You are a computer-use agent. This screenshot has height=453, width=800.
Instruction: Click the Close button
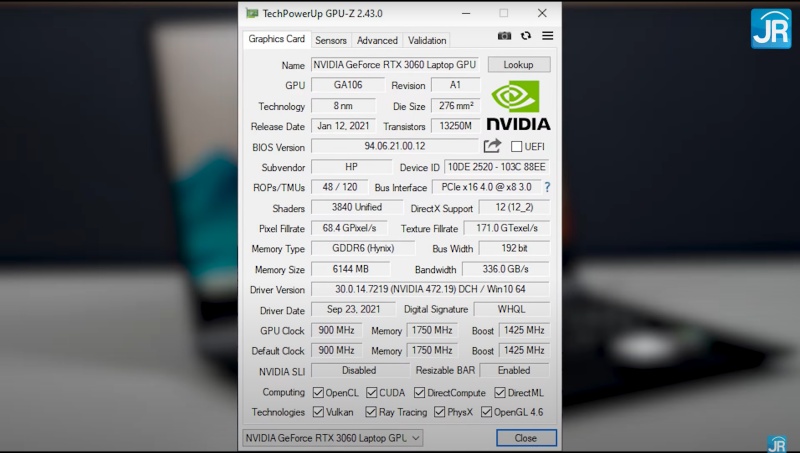coord(526,438)
